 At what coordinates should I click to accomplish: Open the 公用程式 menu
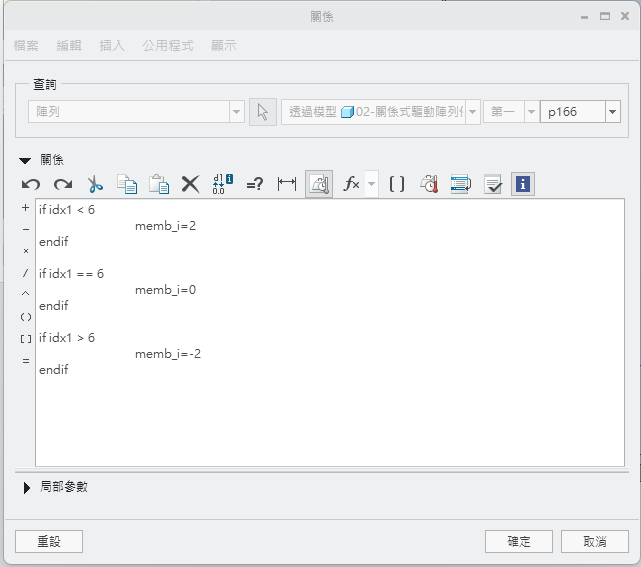[x=168, y=46]
